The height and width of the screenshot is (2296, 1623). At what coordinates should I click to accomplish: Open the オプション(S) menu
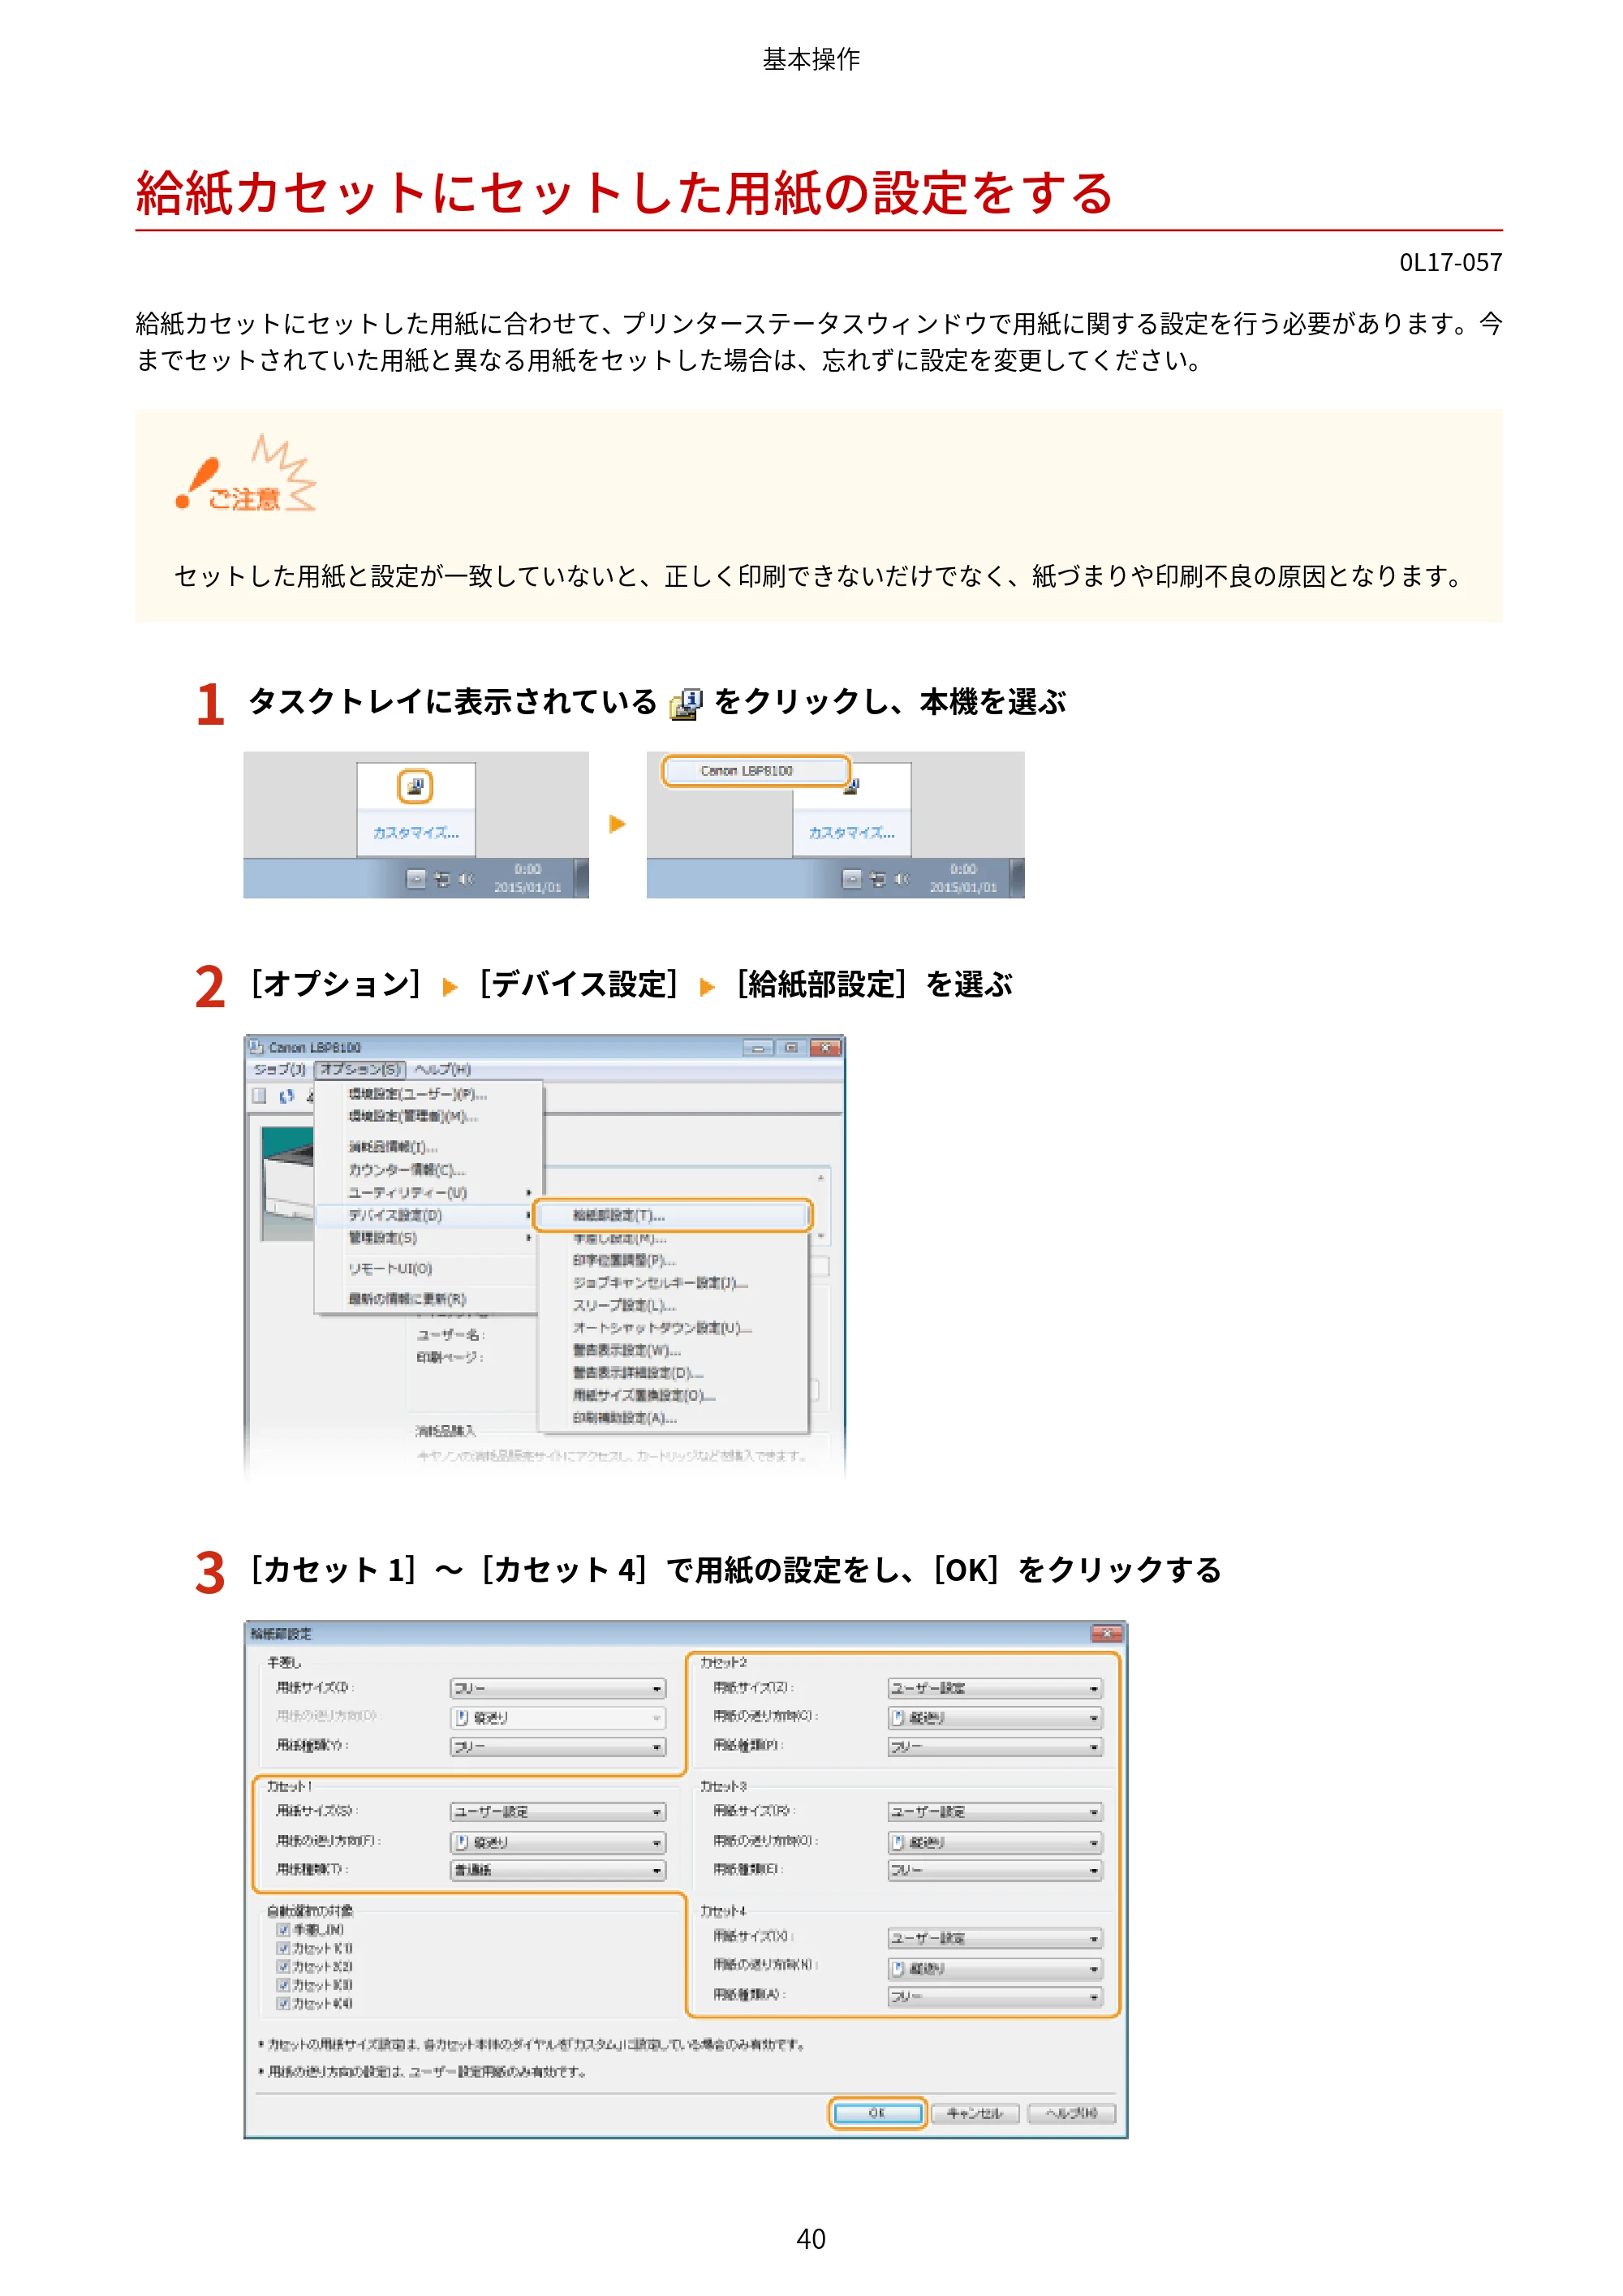[x=360, y=1069]
